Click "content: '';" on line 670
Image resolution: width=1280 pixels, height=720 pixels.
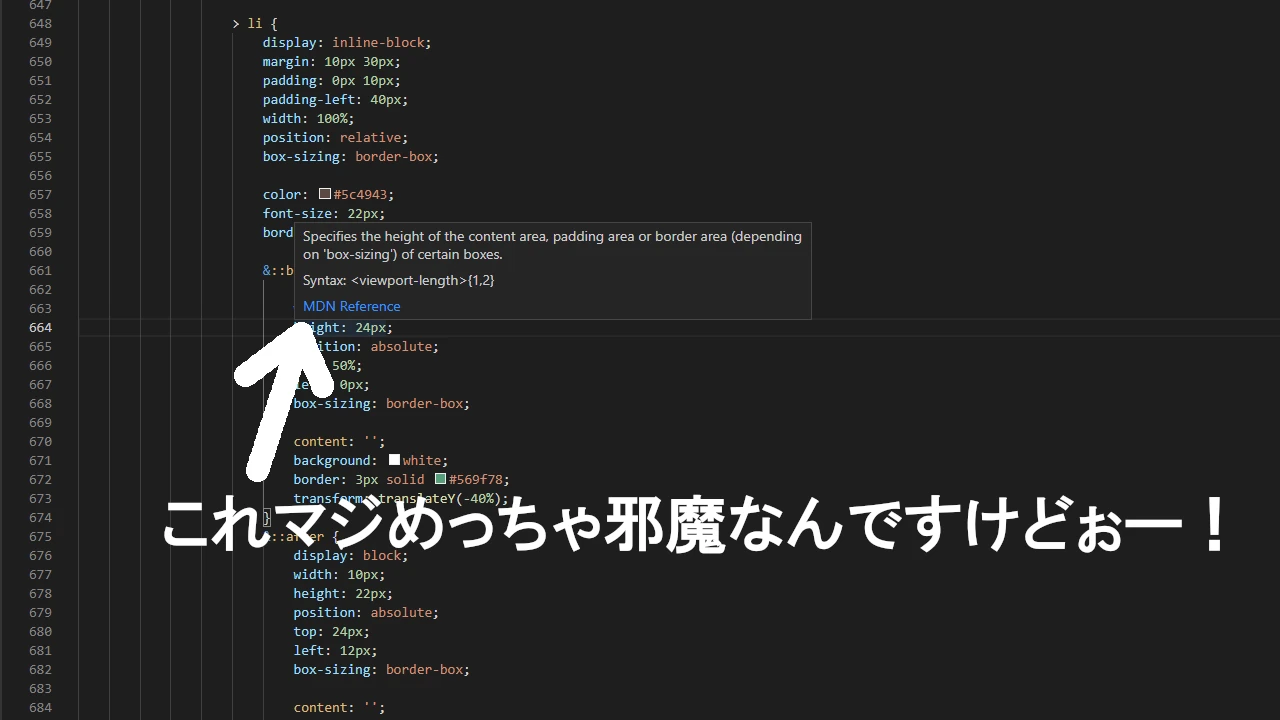tap(340, 441)
